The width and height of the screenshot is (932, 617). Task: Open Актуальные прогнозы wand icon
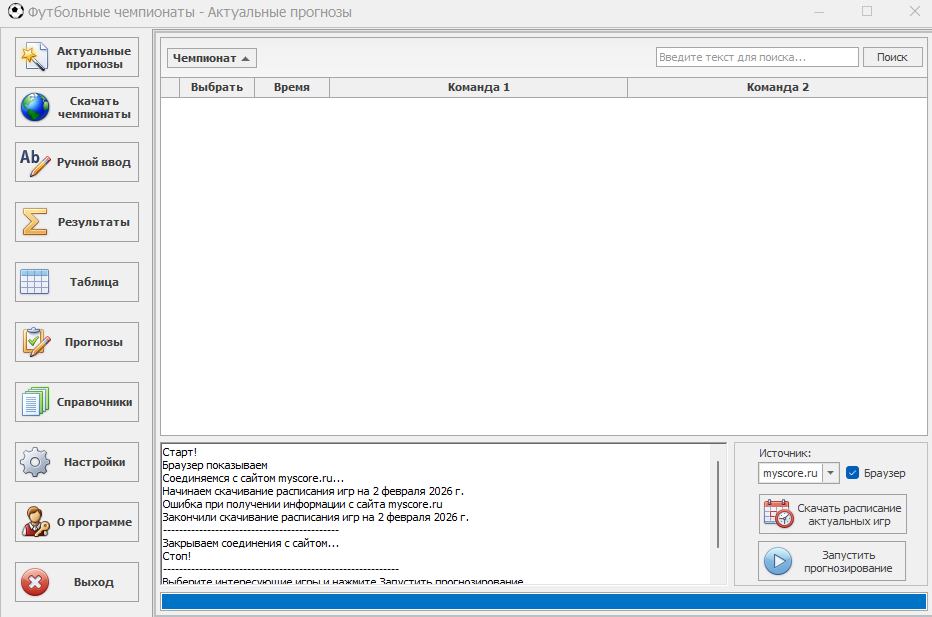click(x=34, y=57)
